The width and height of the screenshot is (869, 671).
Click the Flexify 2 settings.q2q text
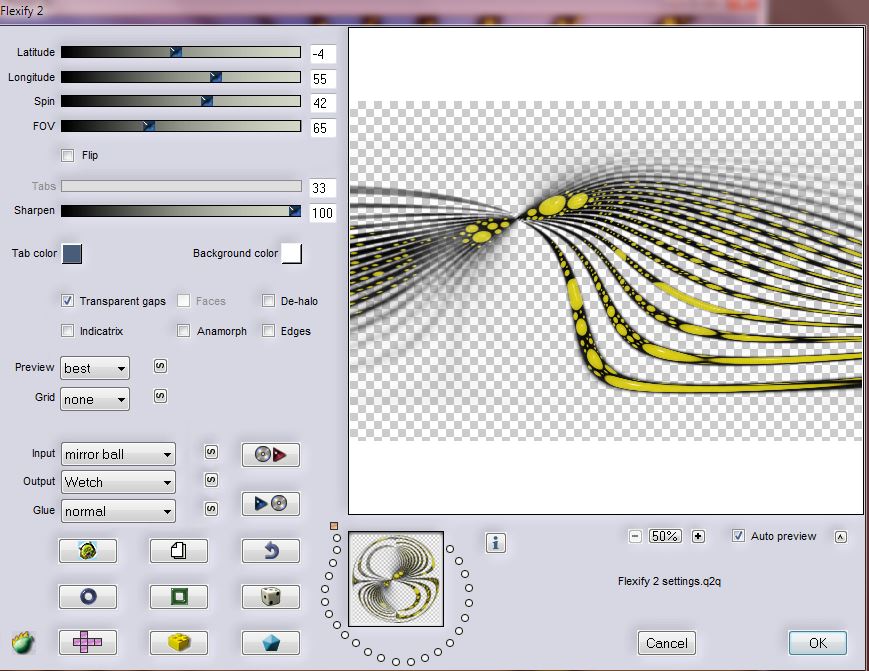point(669,581)
